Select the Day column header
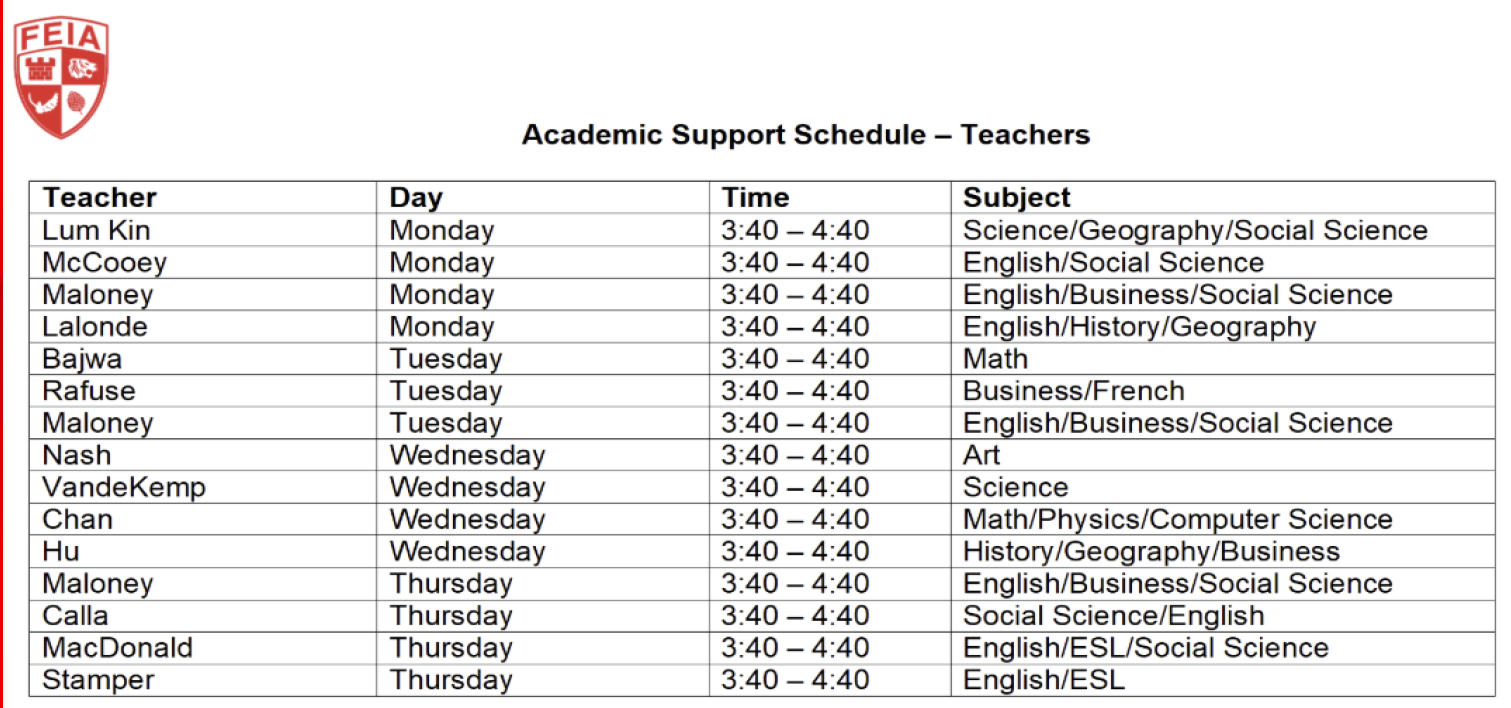1511x708 pixels. 416,198
